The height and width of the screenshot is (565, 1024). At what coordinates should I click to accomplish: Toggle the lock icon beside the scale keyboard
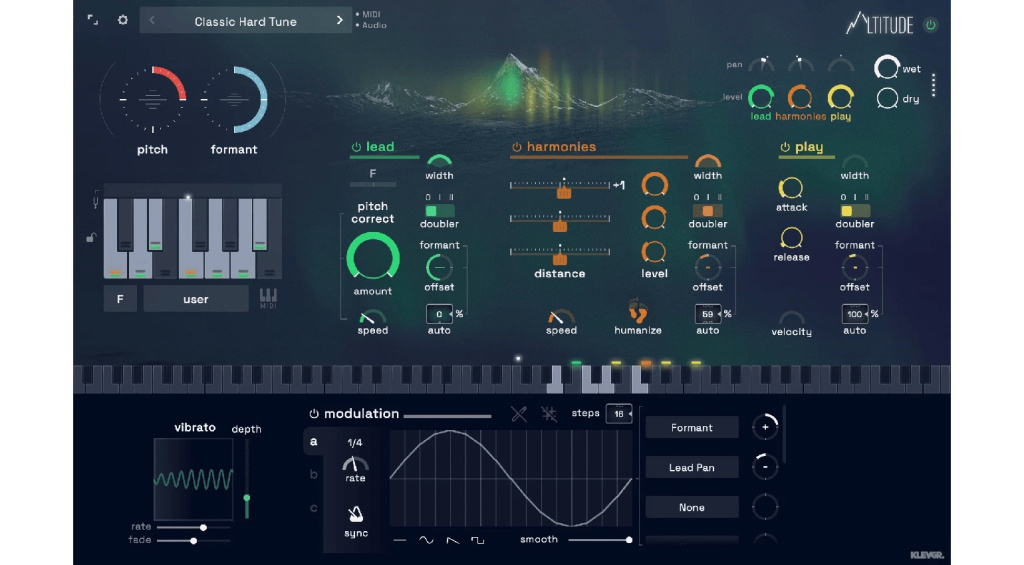coord(92,238)
